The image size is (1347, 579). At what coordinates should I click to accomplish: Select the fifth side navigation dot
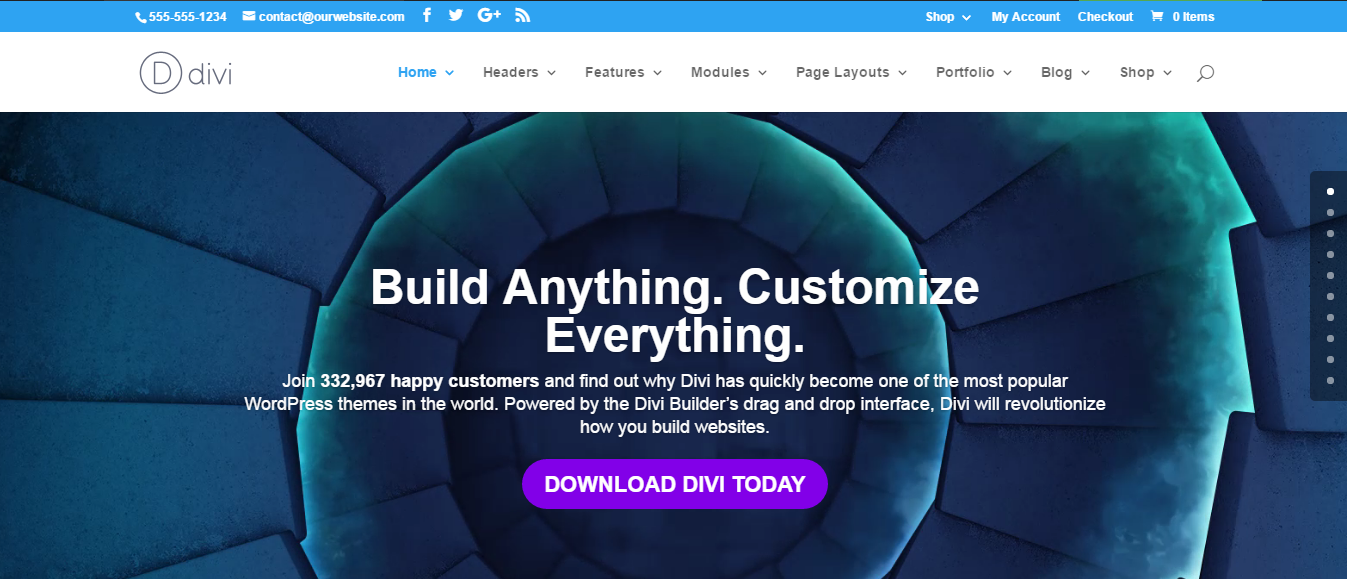(x=1330, y=275)
